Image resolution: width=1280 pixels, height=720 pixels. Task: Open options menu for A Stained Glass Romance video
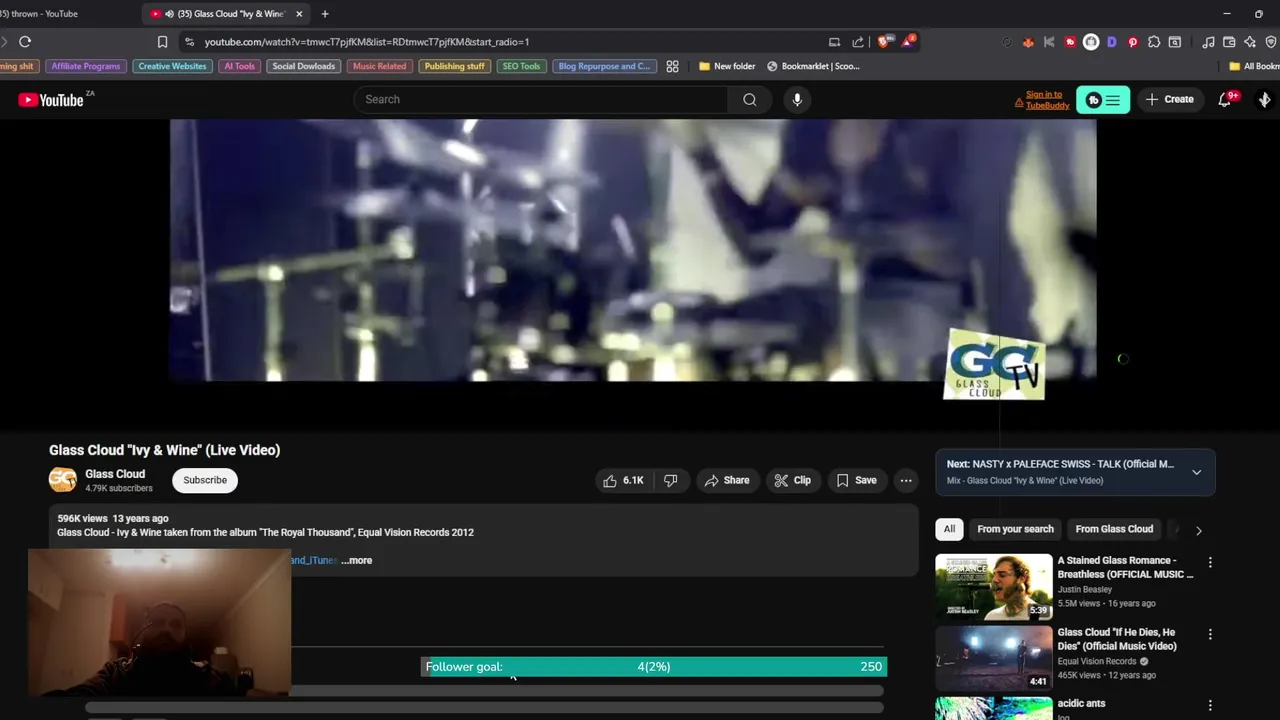coord(1210,562)
